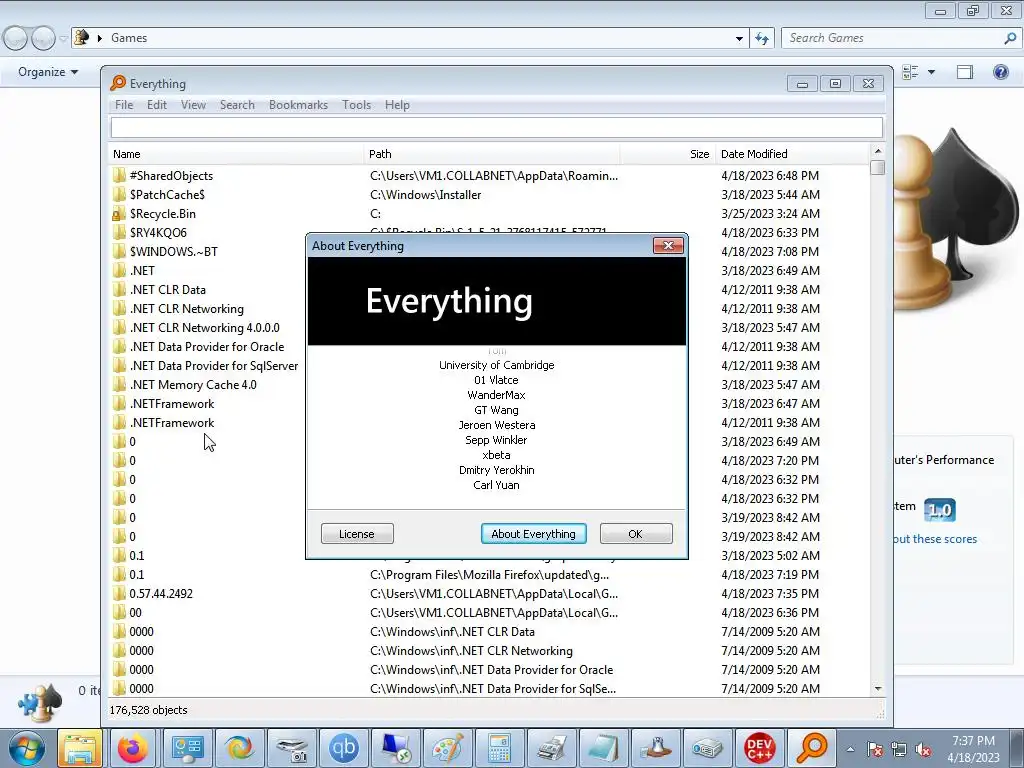Expand the Games address bar history dropdown
The image size is (1024, 768).
739,38
